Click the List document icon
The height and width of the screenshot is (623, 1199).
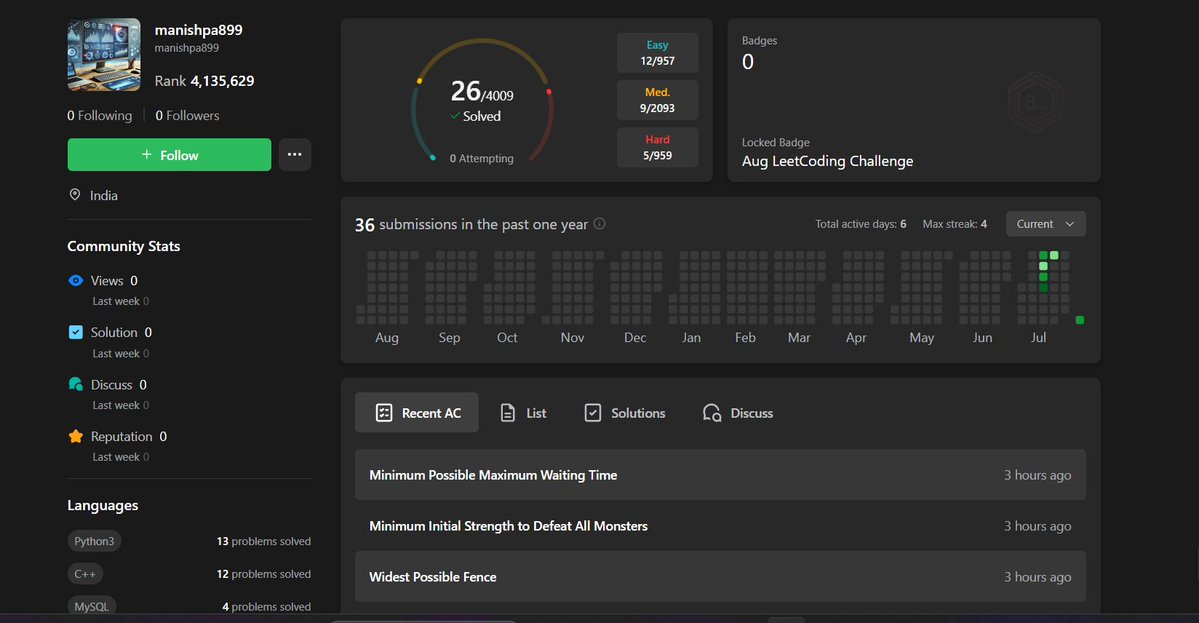coord(508,413)
